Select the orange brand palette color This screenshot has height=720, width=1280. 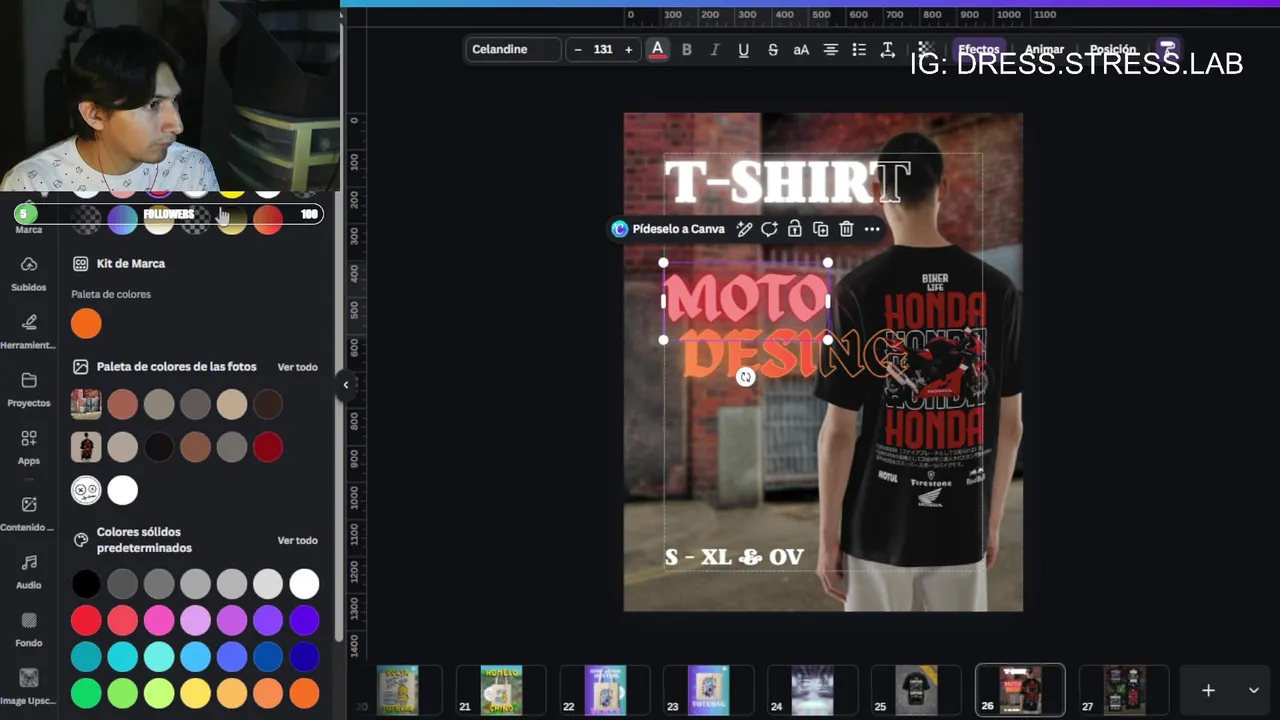pos(86,324)
